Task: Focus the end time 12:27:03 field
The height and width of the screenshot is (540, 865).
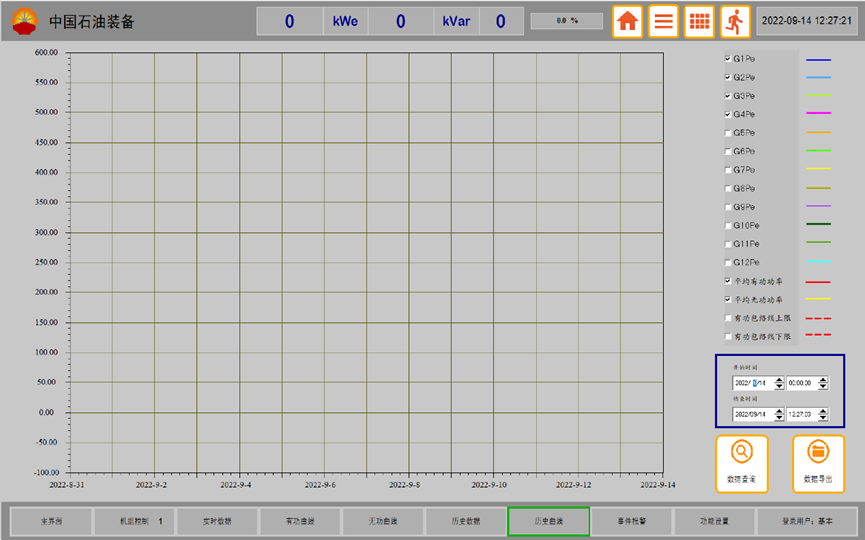Action: [802, 414]
